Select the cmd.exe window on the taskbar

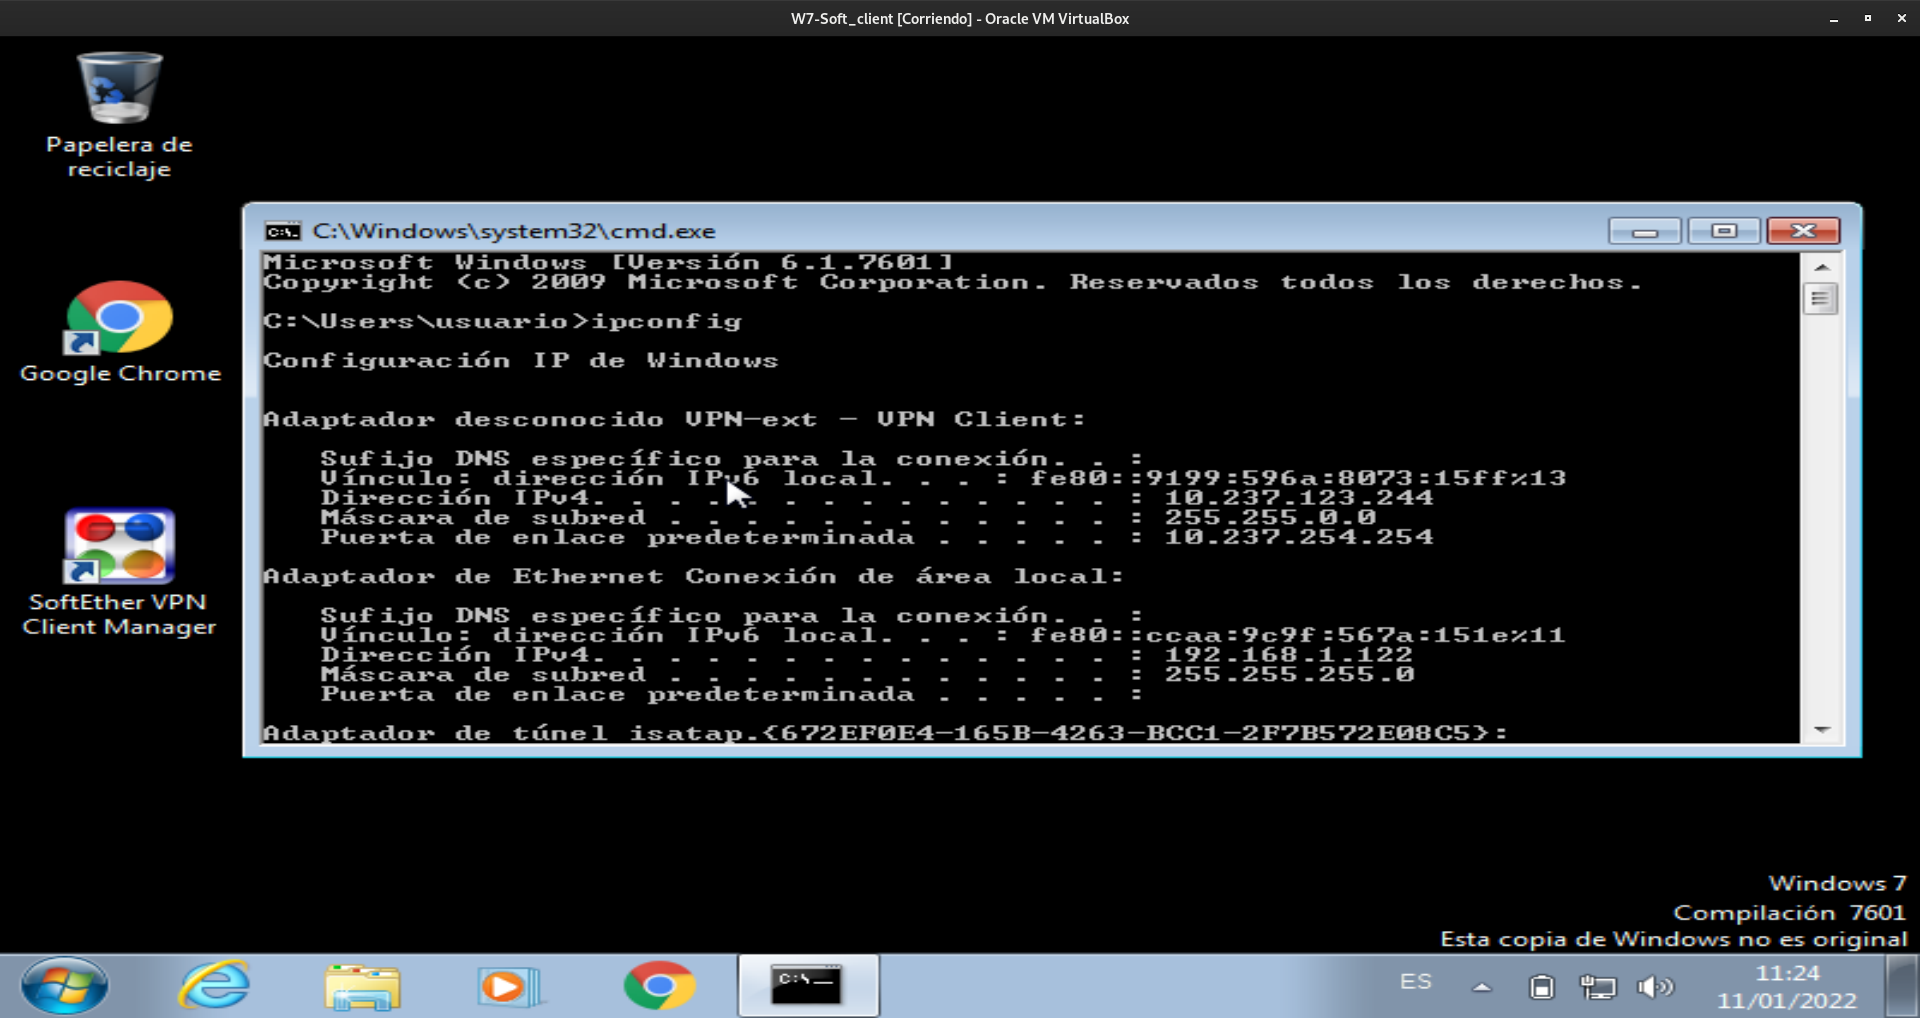[807, 986]
